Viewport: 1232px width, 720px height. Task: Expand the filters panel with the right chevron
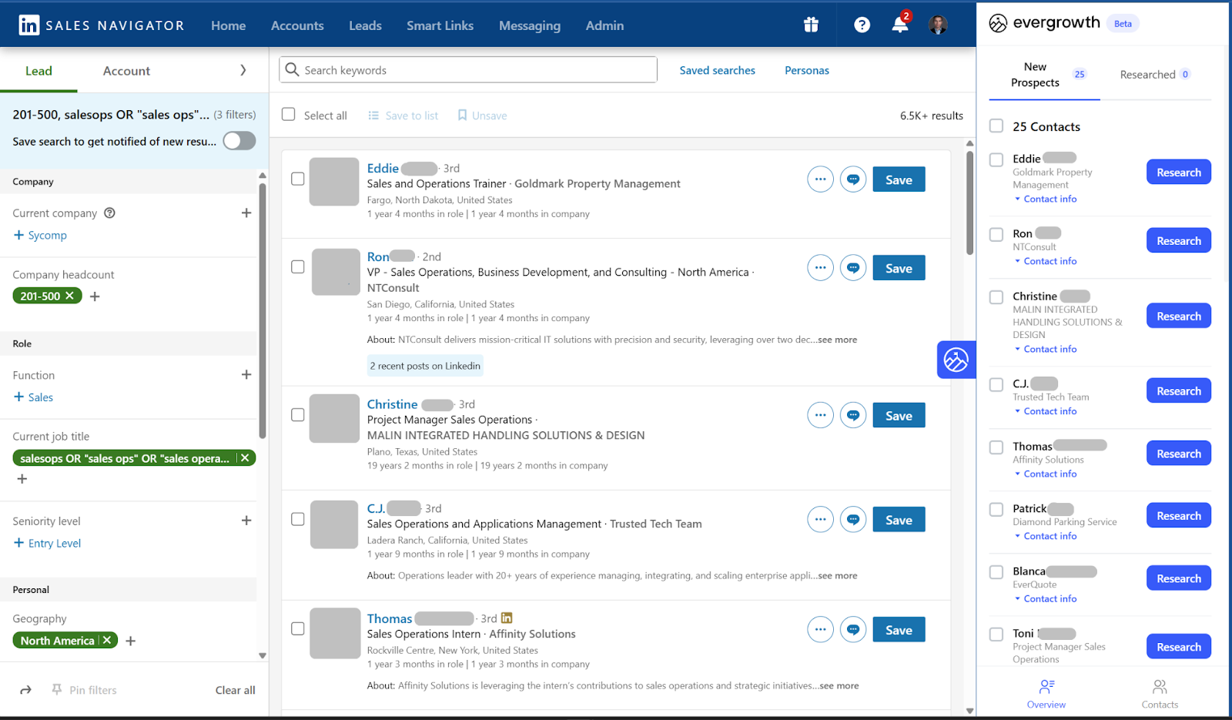coord(243,71)
